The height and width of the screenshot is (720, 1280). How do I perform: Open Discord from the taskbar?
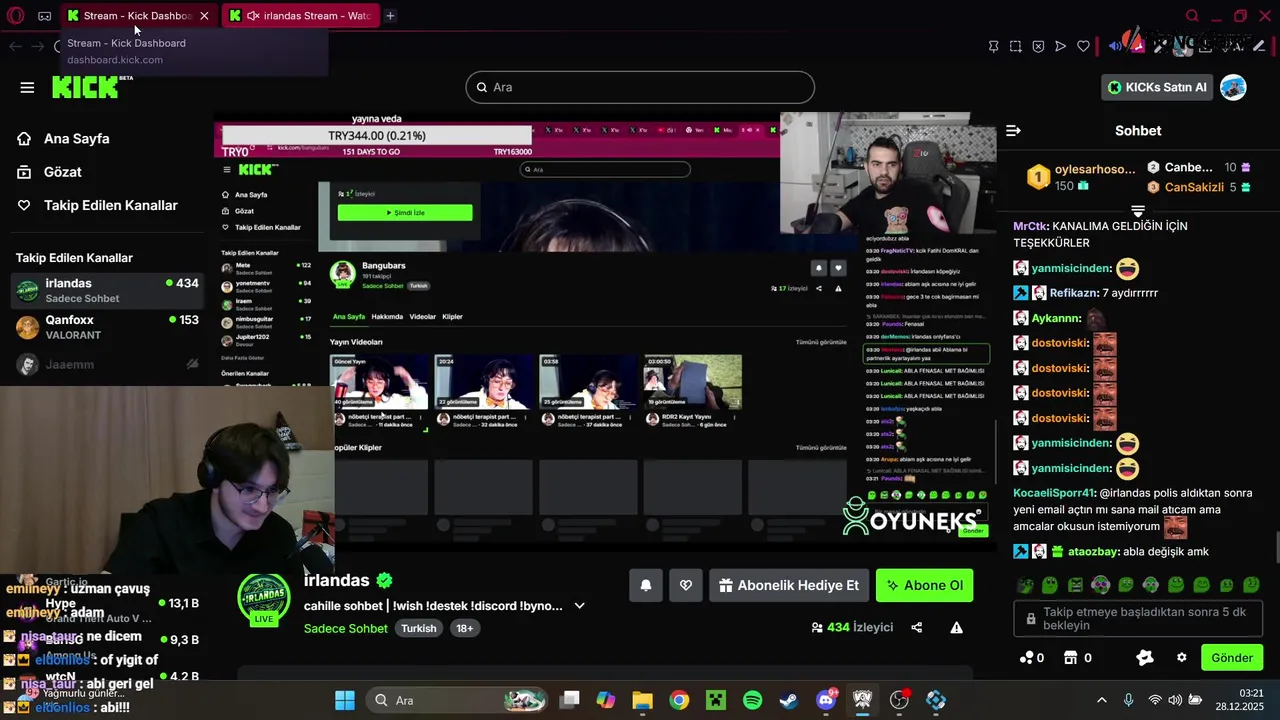826,700
